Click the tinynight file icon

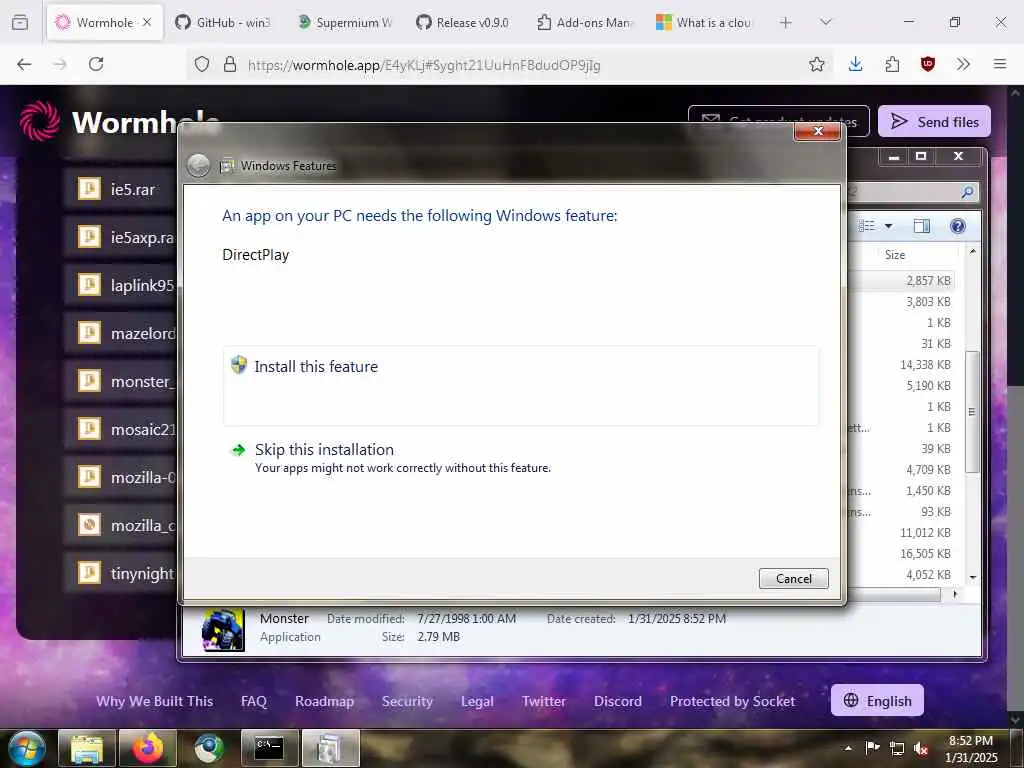[x=89, y=573]
